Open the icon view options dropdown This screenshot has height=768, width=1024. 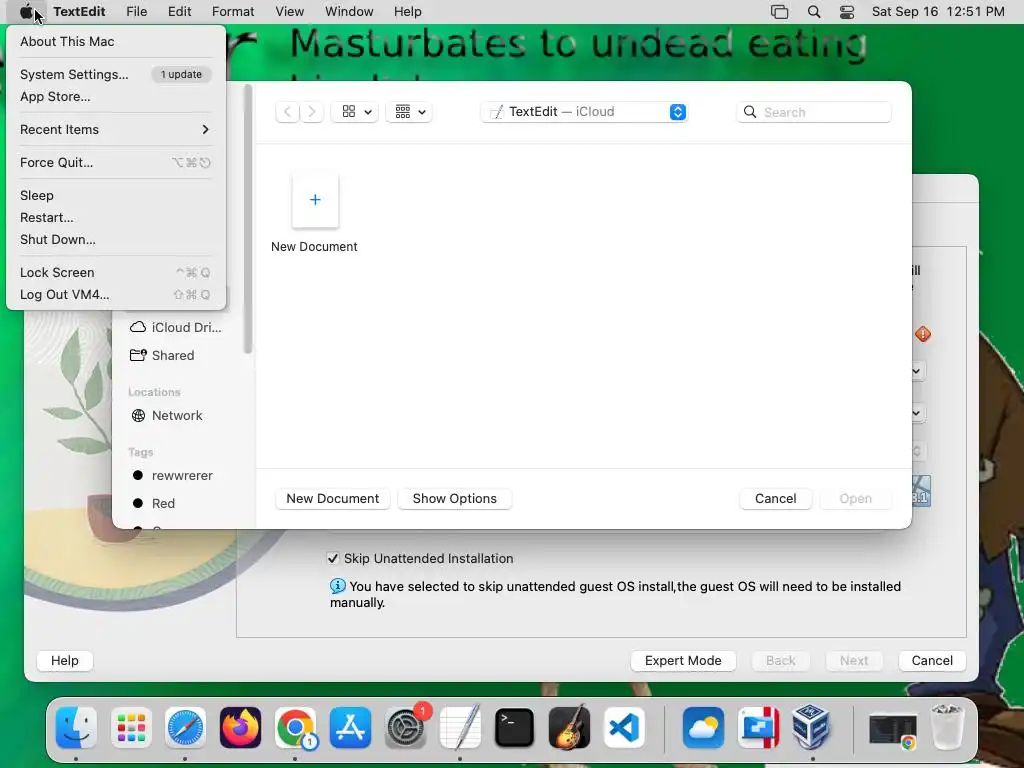pos(356,112)
